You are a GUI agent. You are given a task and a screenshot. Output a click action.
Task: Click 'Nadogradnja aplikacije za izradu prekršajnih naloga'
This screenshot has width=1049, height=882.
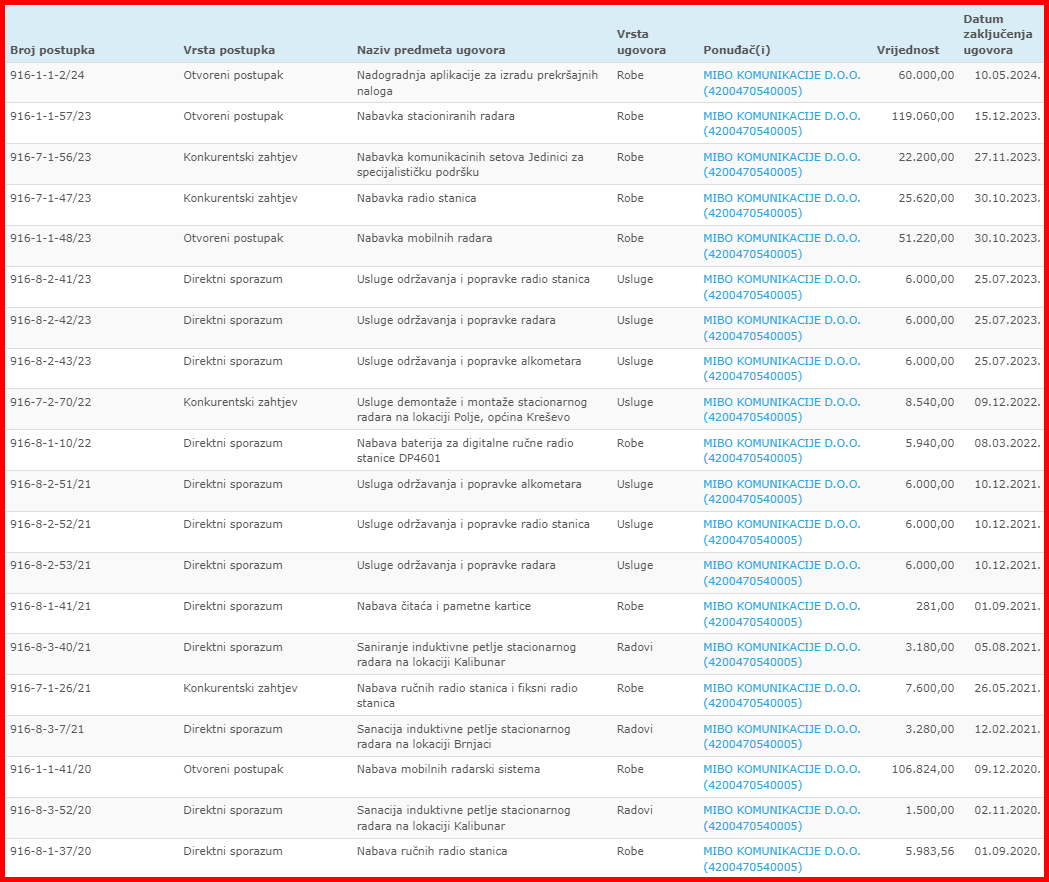[477, 83]
